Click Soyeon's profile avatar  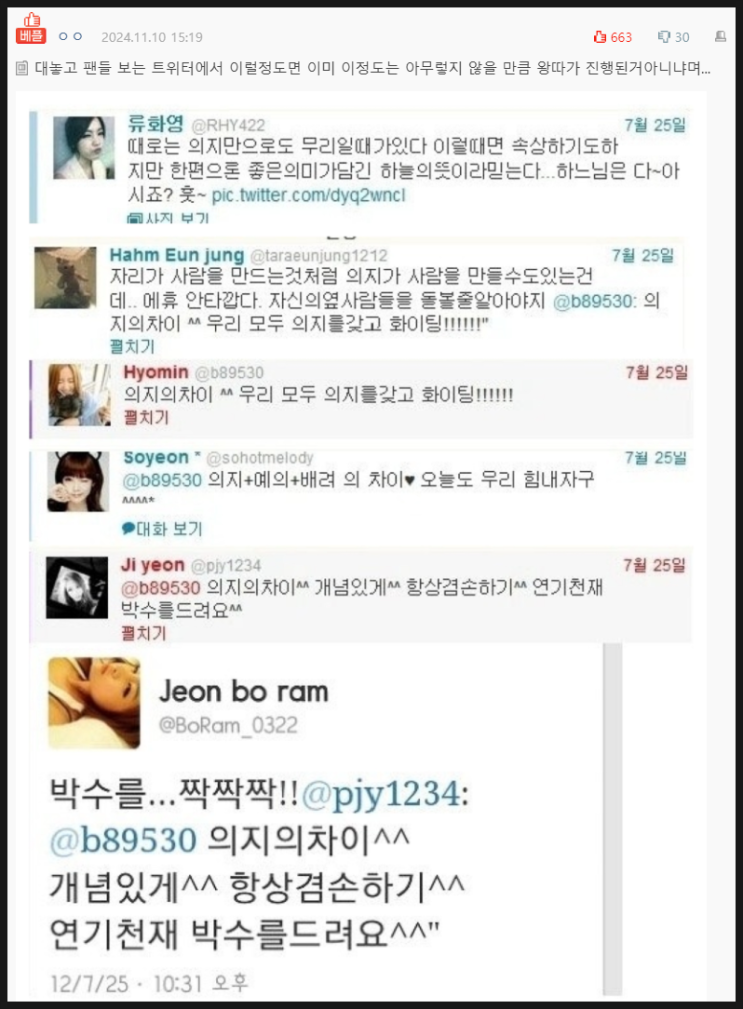click(77, 481)
